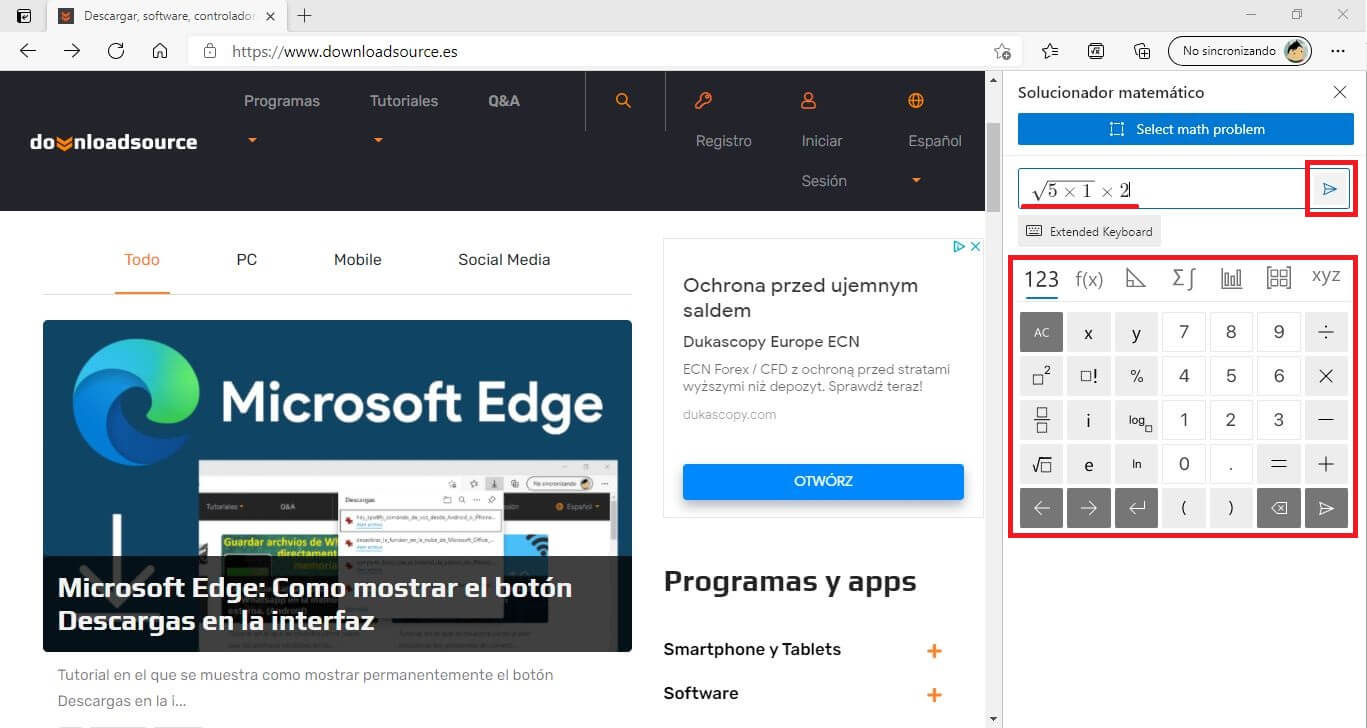
Task: Expand the Programas menu dropdown
Action: pyautogui.click(x=252, y=141)
